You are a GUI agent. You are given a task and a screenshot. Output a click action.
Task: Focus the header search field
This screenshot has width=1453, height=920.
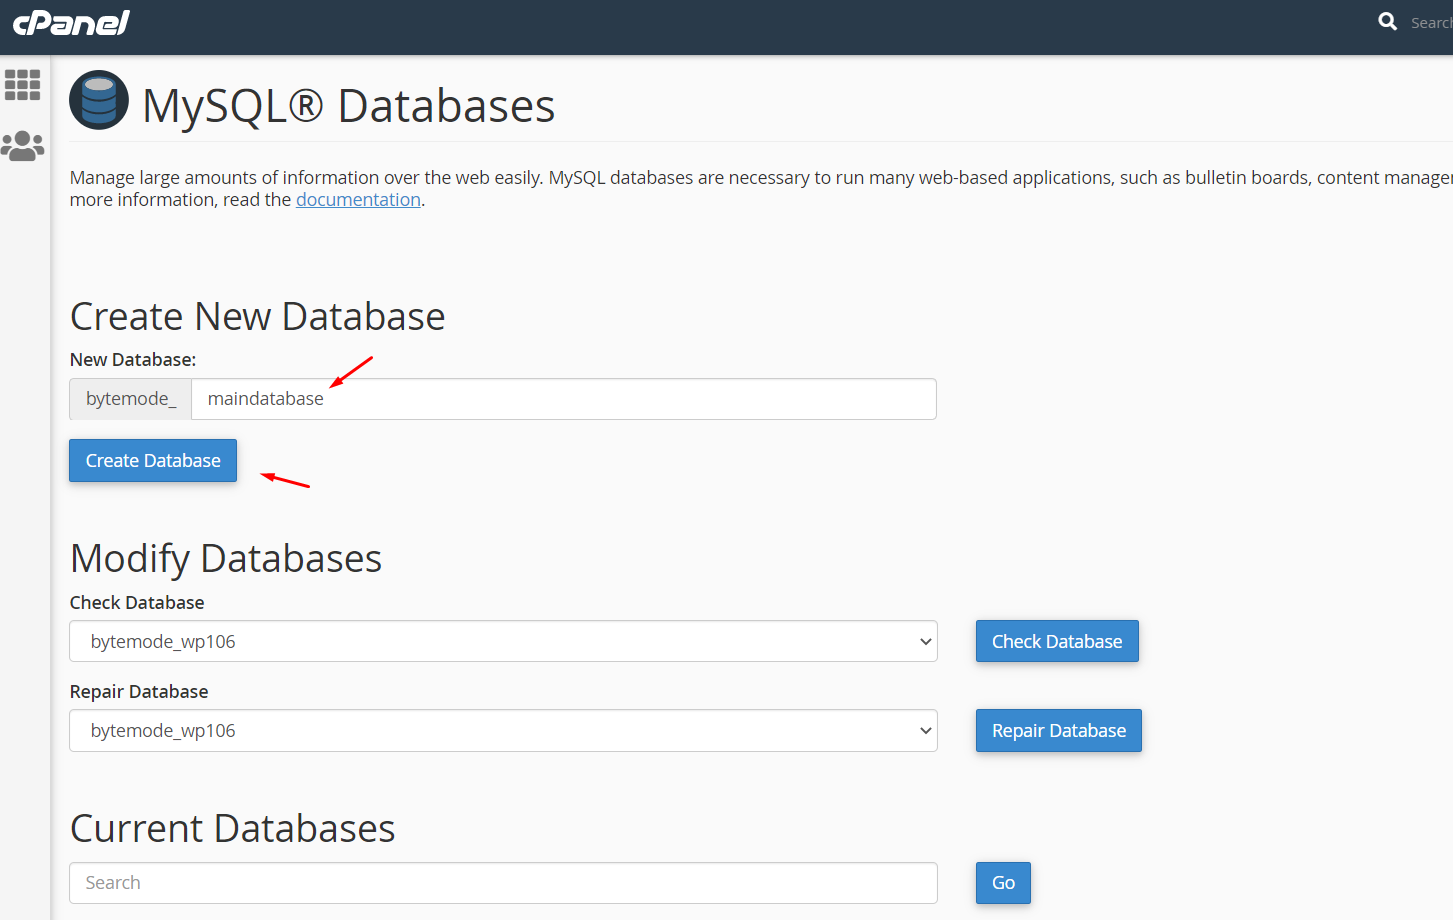[1430, 22]
